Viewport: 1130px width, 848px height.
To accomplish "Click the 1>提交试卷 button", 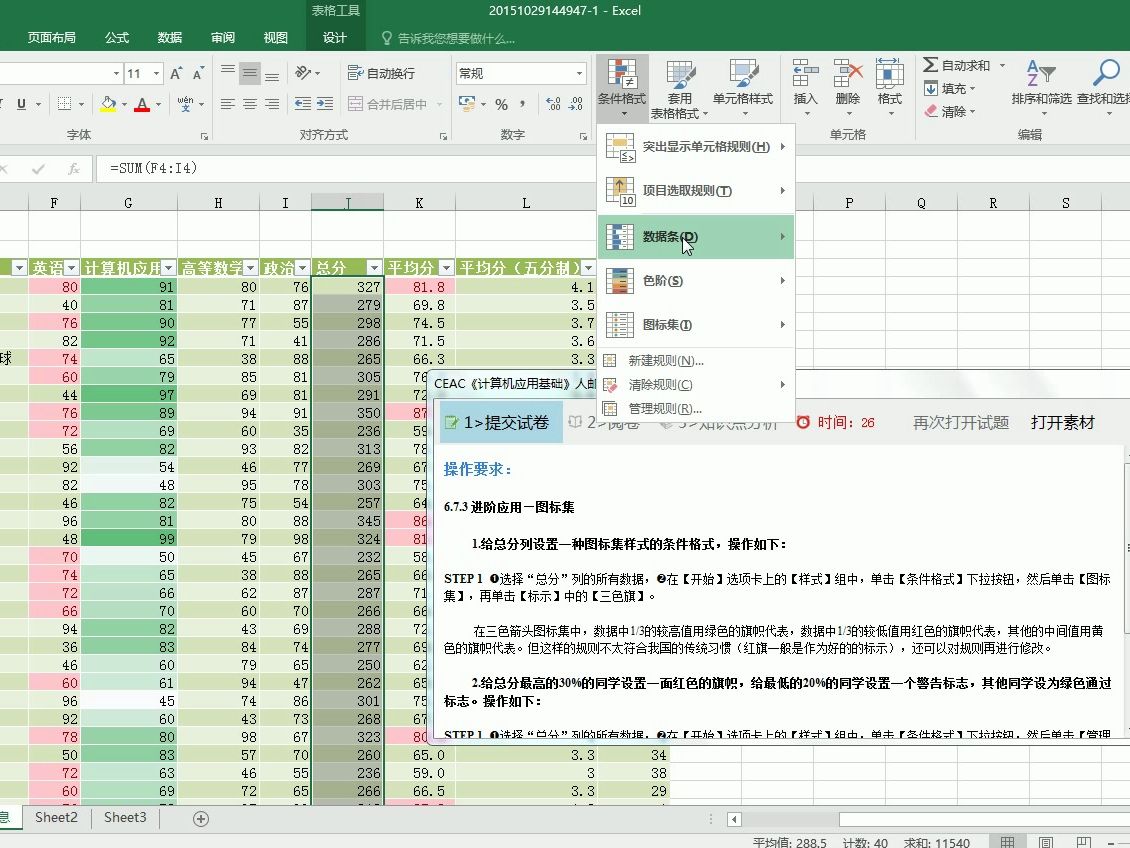I will (x=499, y=422).
